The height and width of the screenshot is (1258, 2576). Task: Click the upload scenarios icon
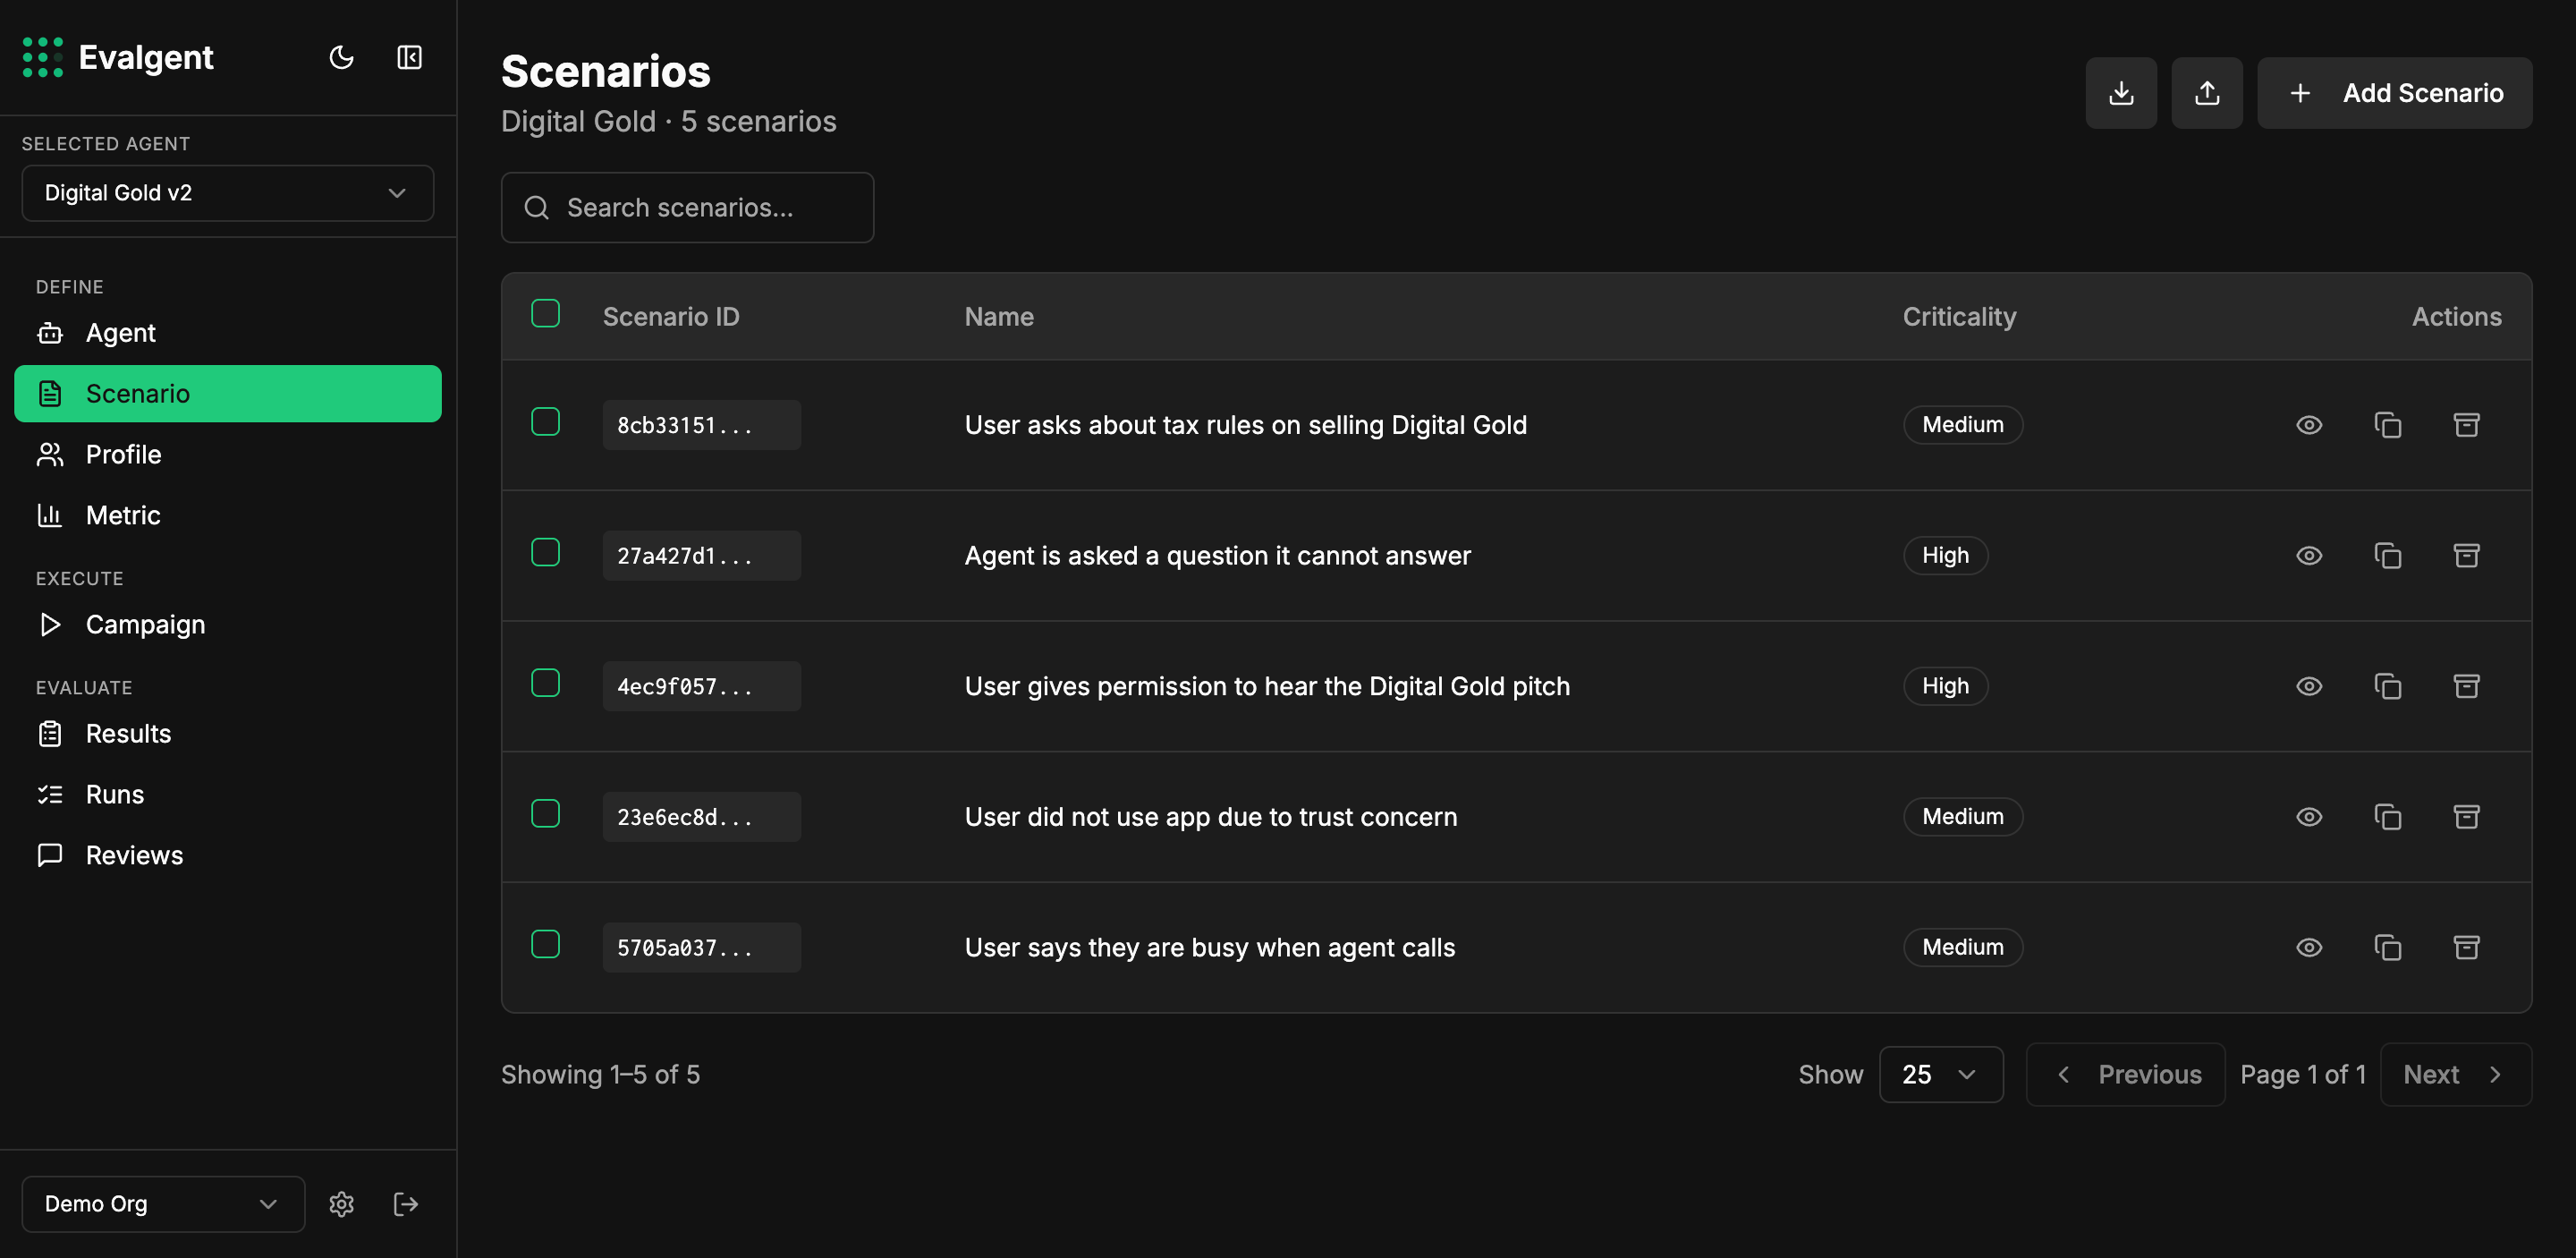click(2206, 93)
